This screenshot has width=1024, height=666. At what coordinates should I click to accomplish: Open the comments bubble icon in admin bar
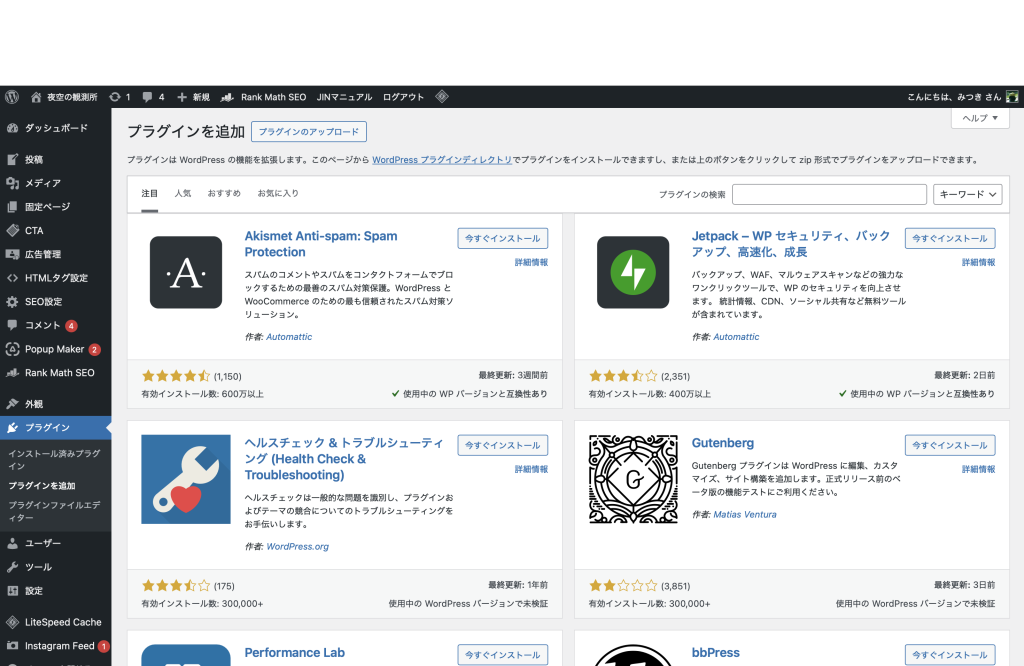point(148,97)
